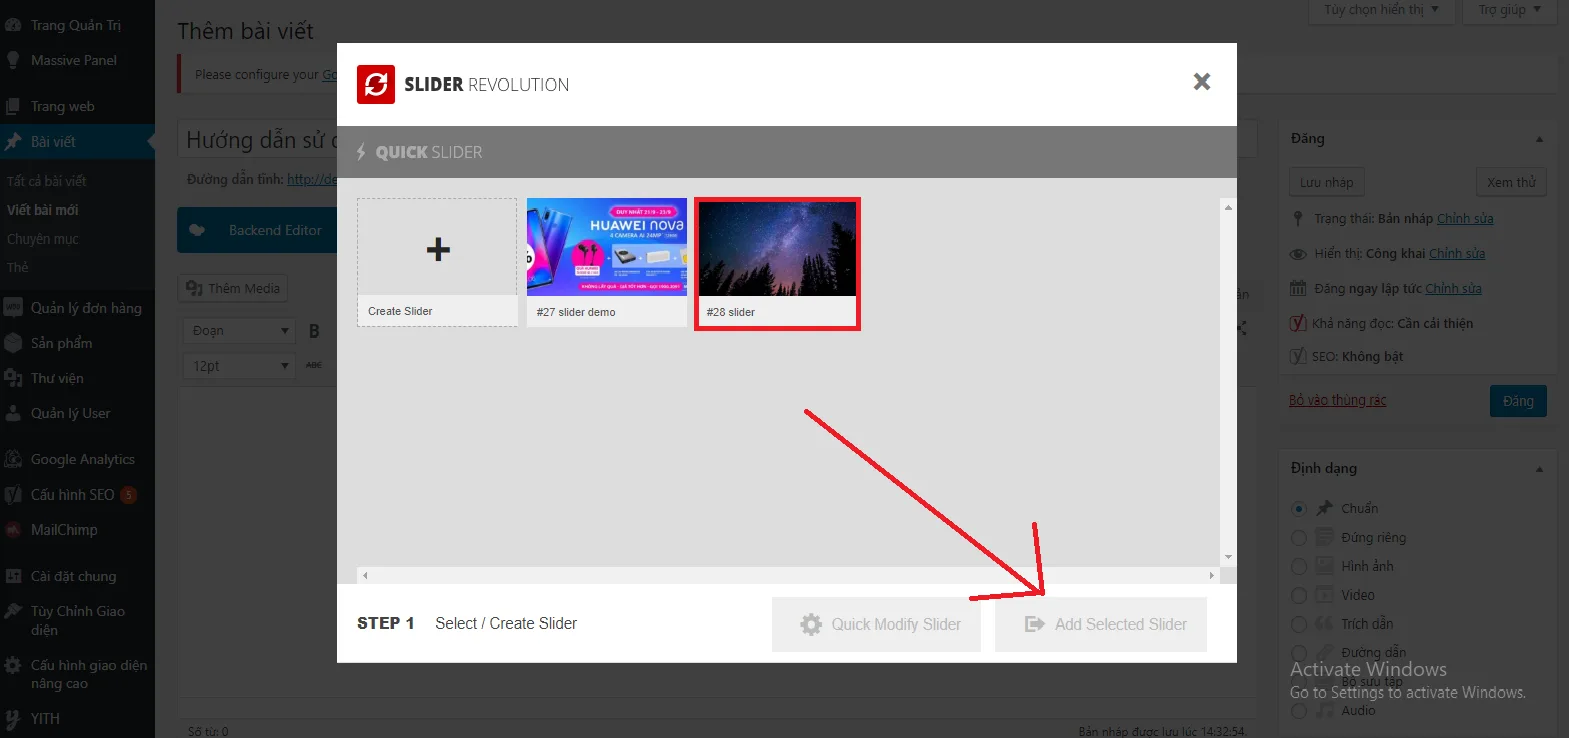Click Cấu hình giao diện nâng cao icon
1569x738 pixels.
tap(13, 665)
